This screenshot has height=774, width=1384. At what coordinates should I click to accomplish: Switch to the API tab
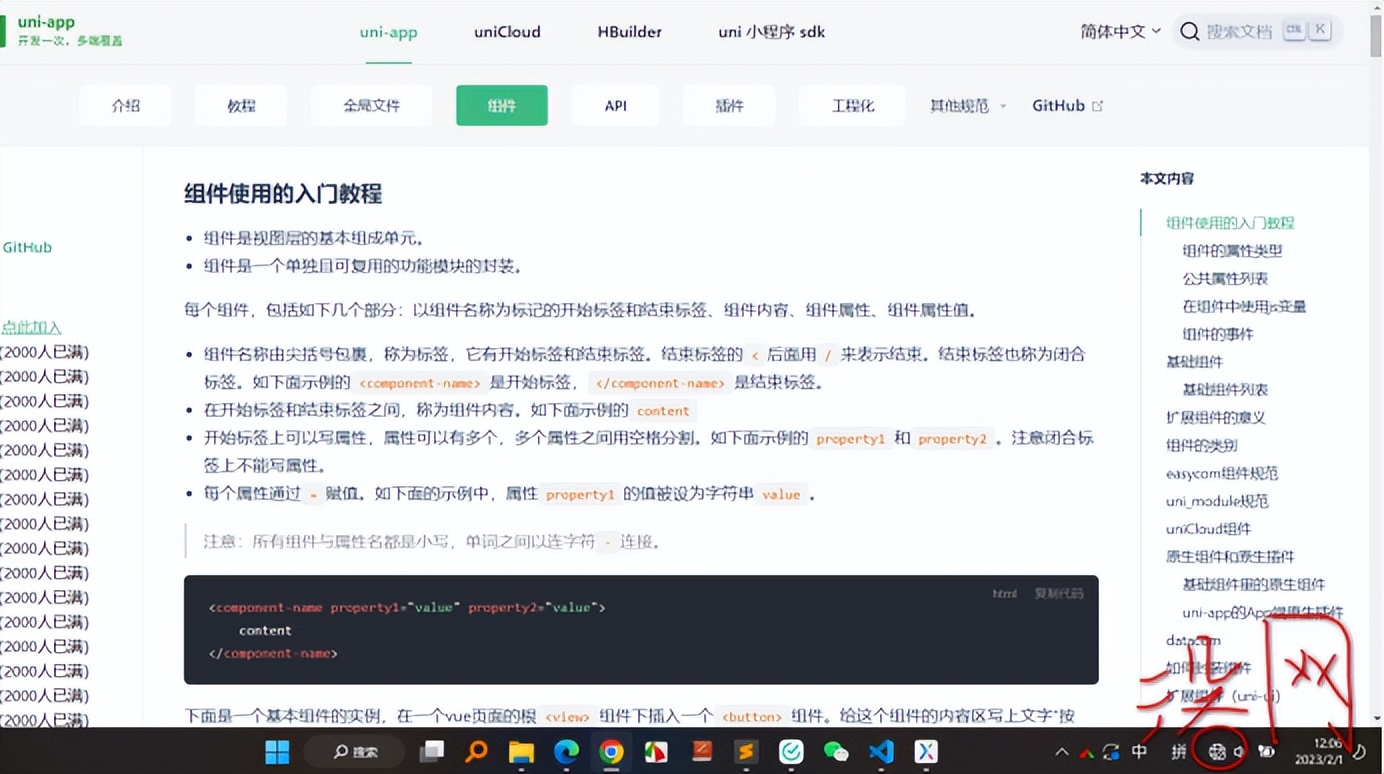615,104
